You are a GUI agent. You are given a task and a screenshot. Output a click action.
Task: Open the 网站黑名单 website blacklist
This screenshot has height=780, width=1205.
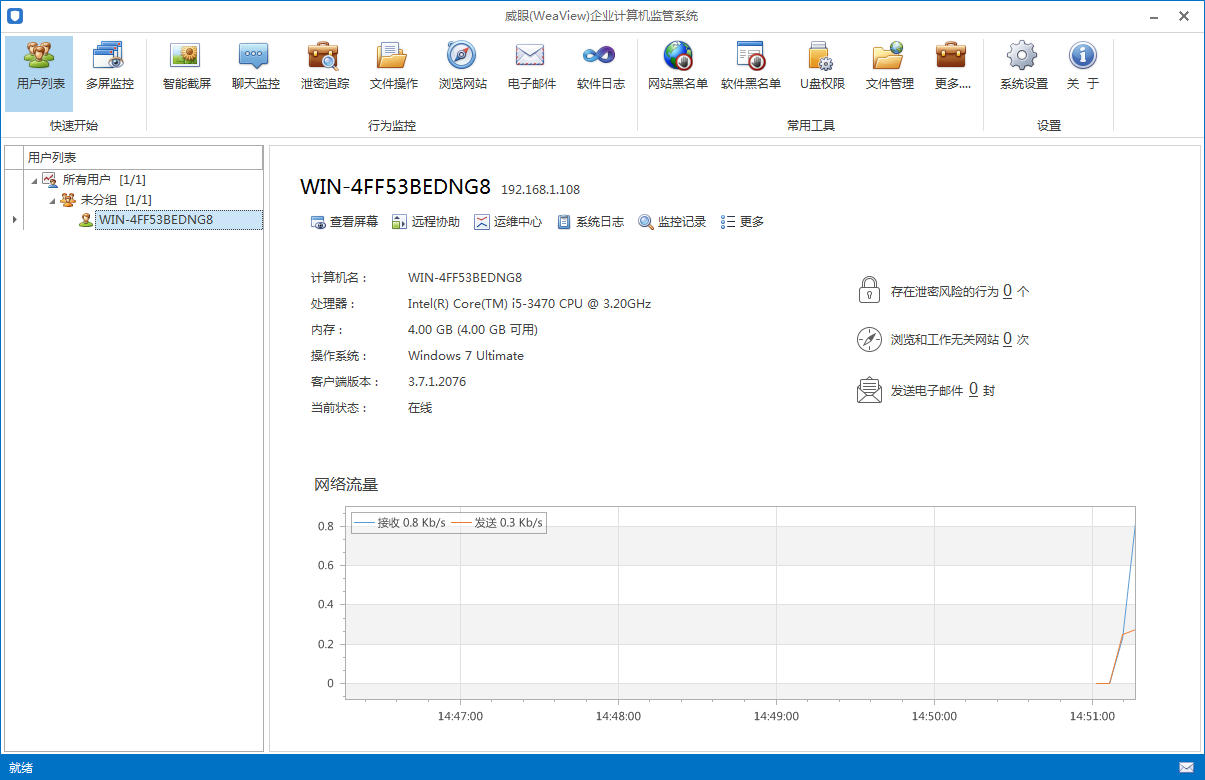(x=677, y=66)
